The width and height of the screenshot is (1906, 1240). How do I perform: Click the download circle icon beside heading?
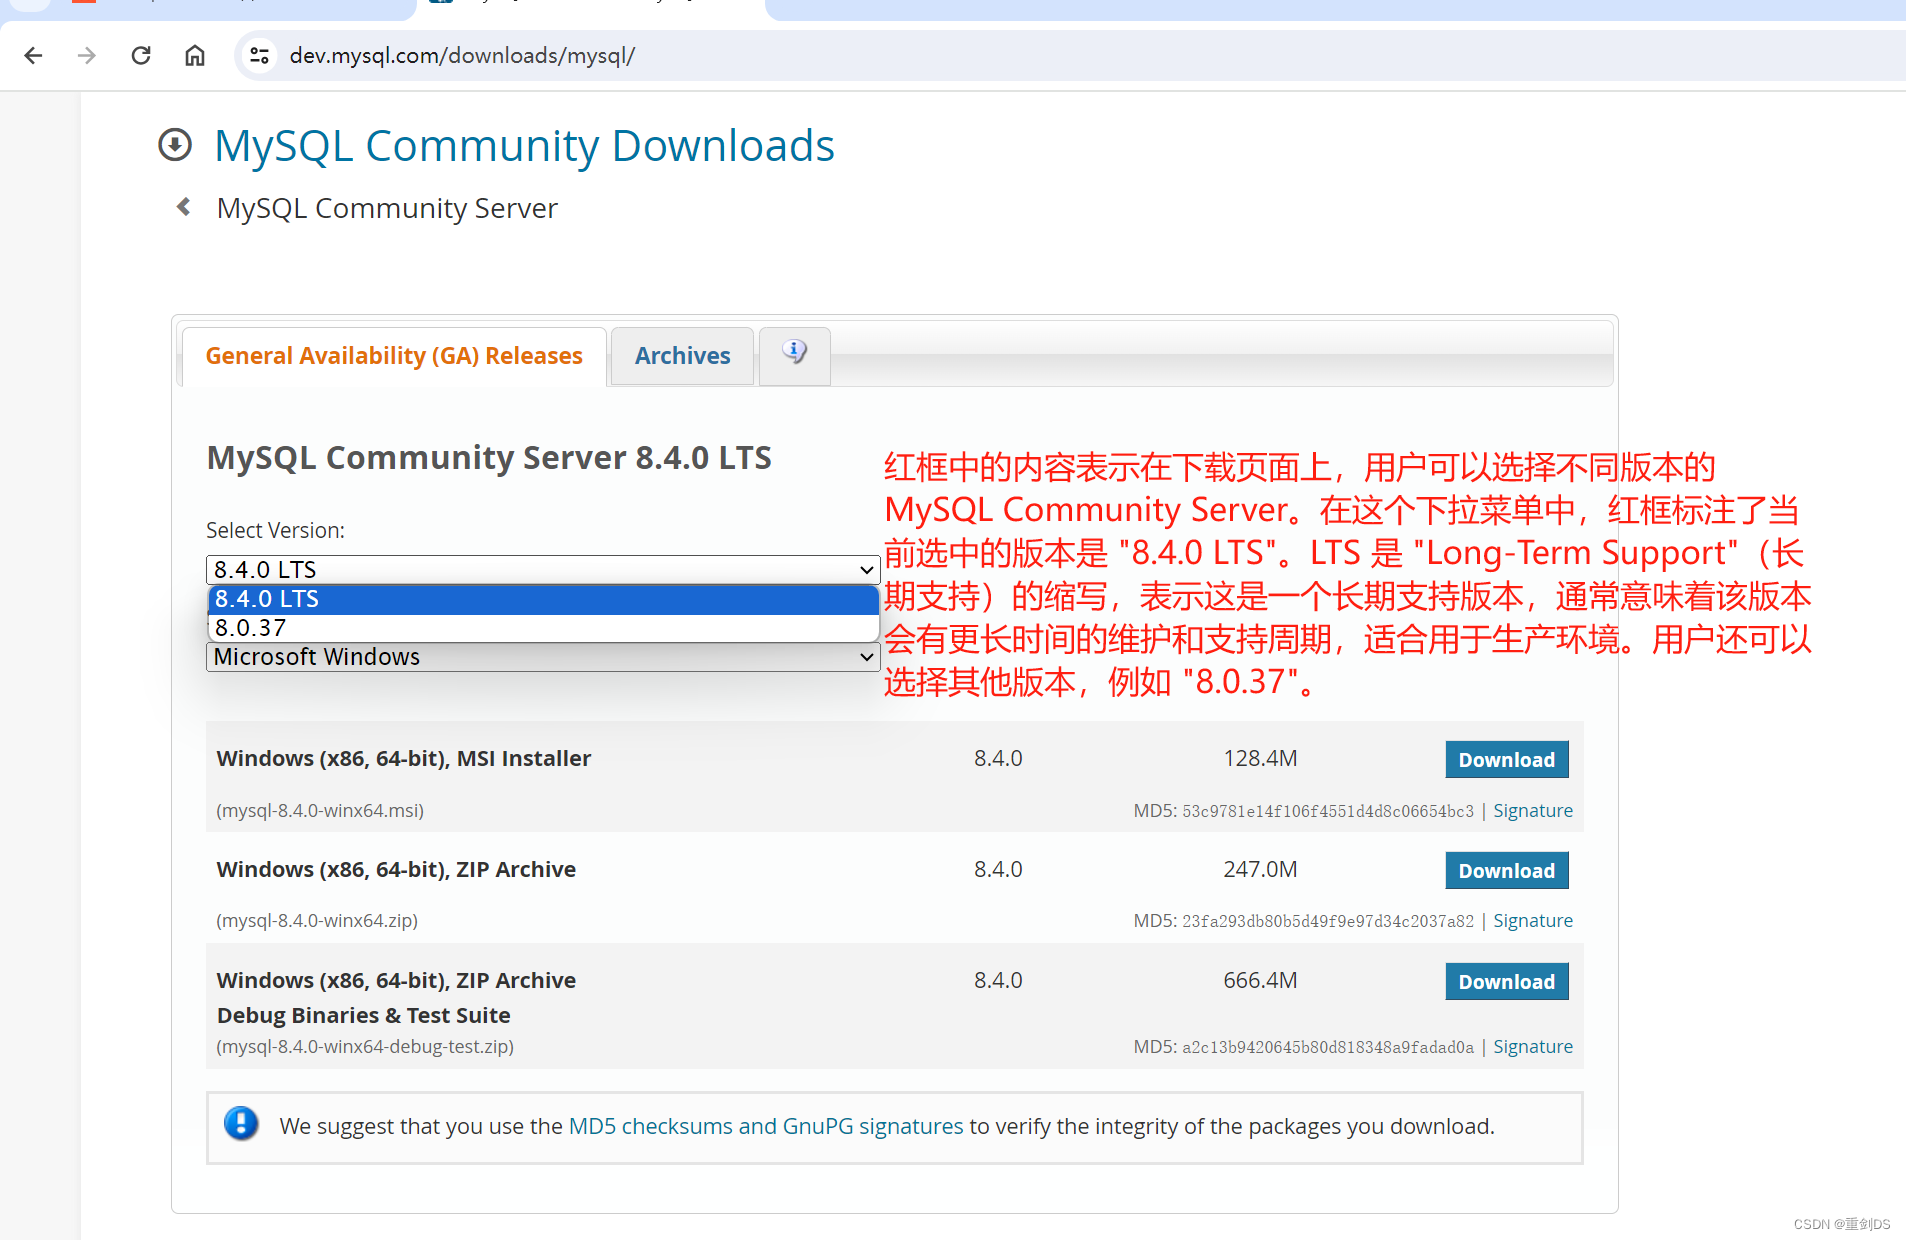175,145
